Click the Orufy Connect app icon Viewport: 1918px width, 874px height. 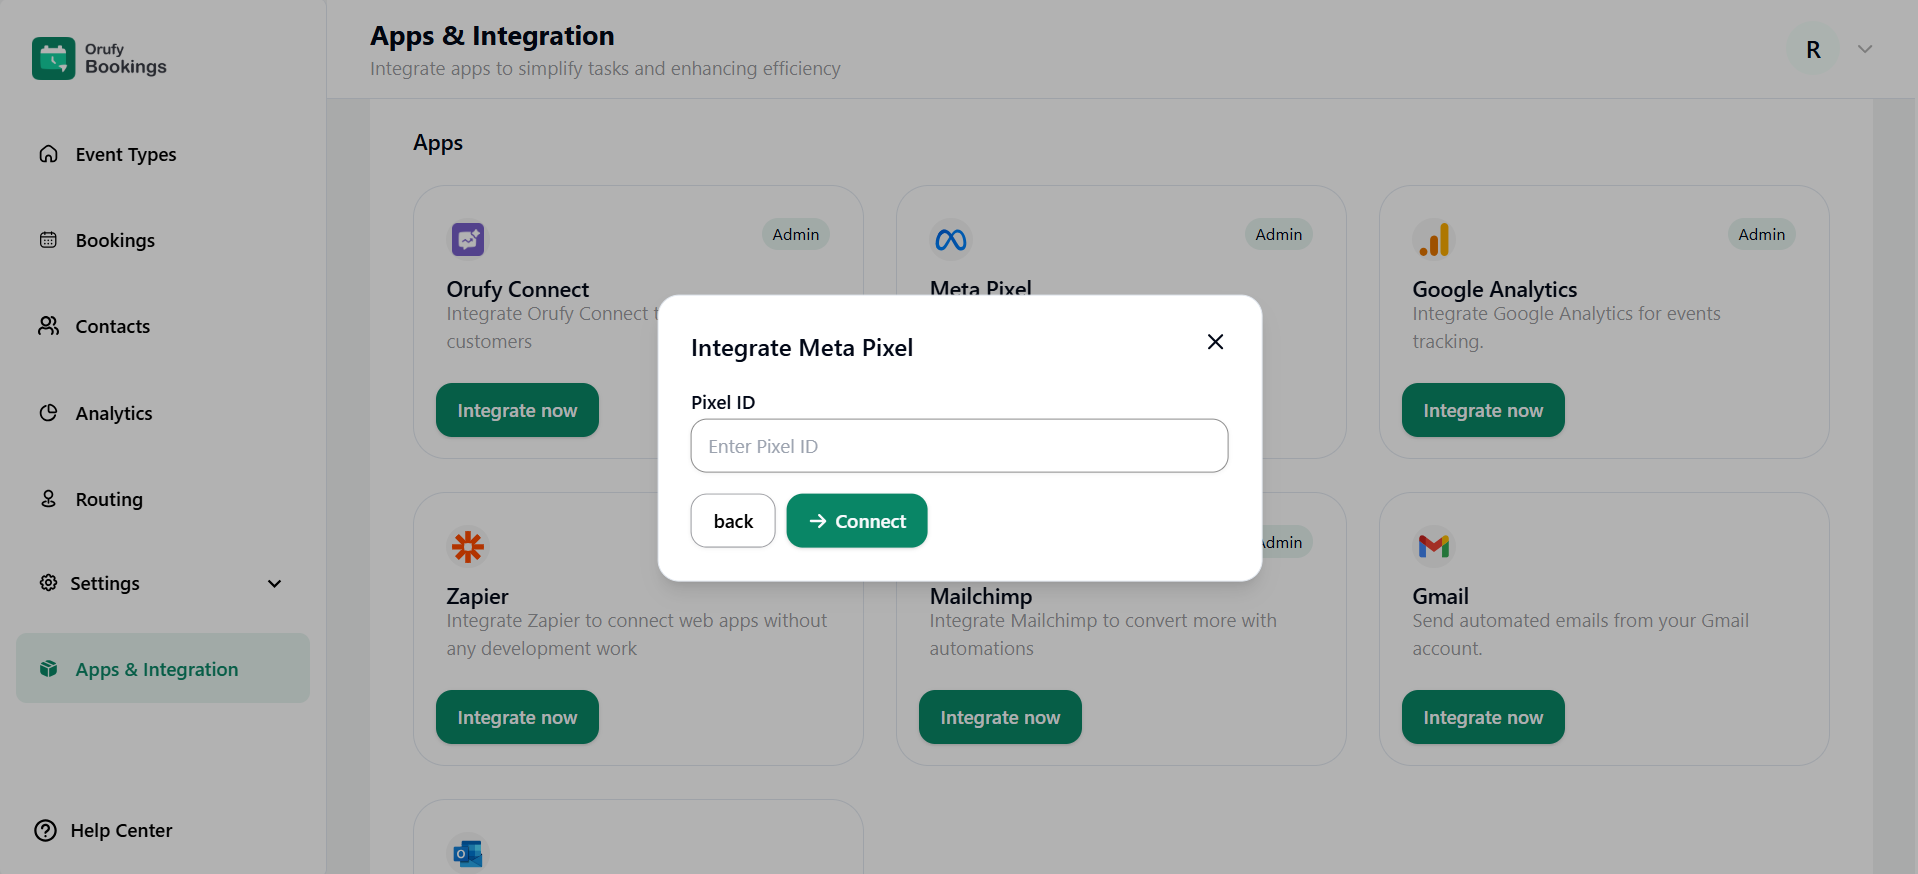(467, 239)
